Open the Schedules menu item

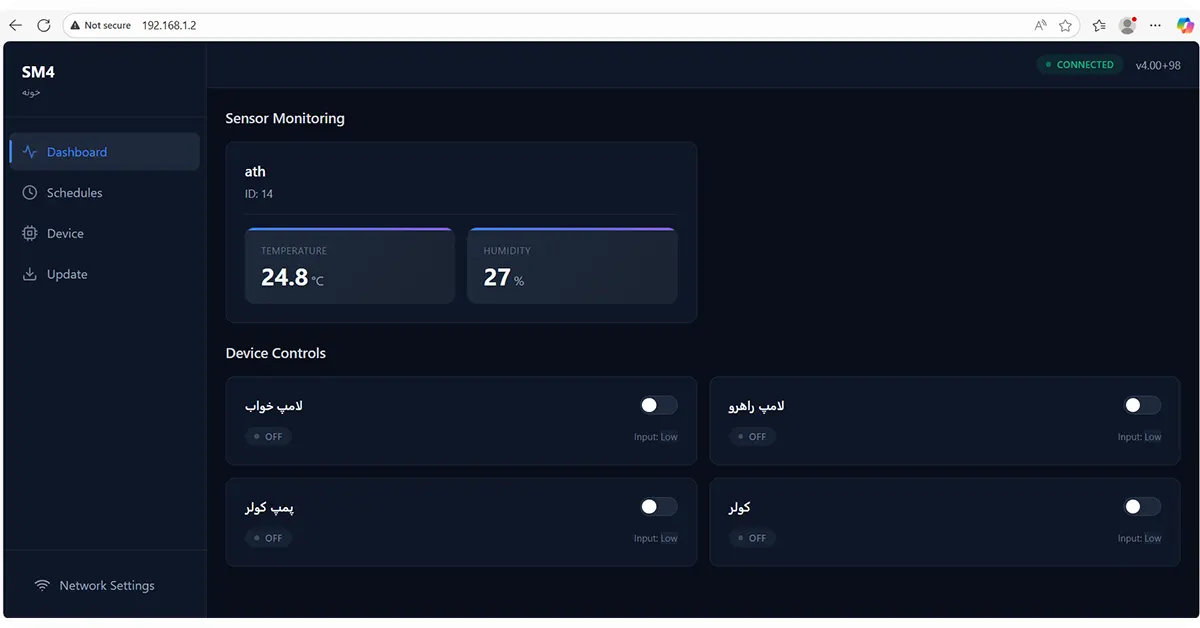coord(75,193)
